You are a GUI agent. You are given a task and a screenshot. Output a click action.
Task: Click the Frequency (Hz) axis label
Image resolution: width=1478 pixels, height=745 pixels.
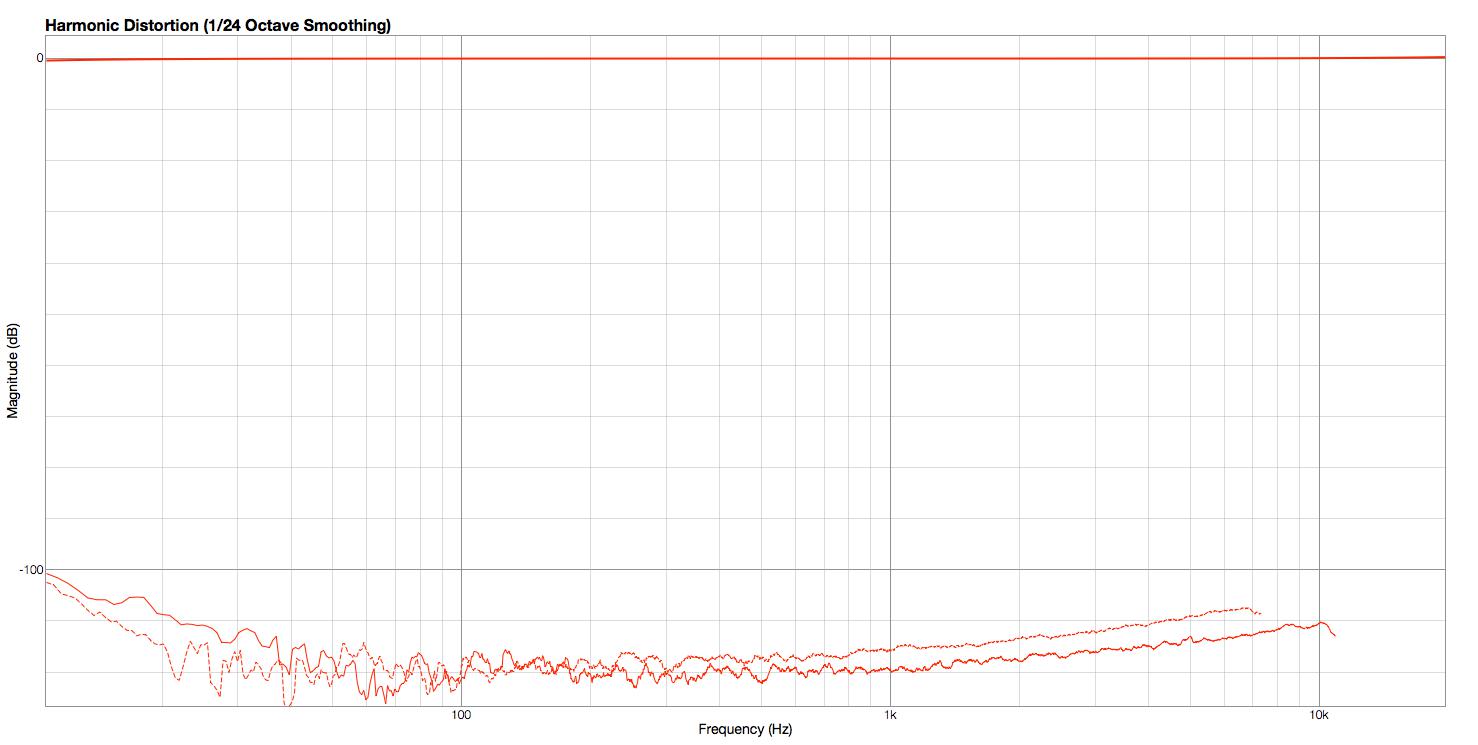(745, 730)
